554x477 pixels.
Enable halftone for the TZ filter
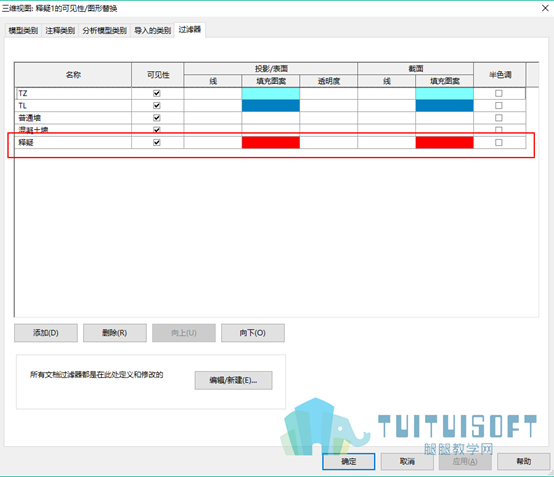pos(499,93)
